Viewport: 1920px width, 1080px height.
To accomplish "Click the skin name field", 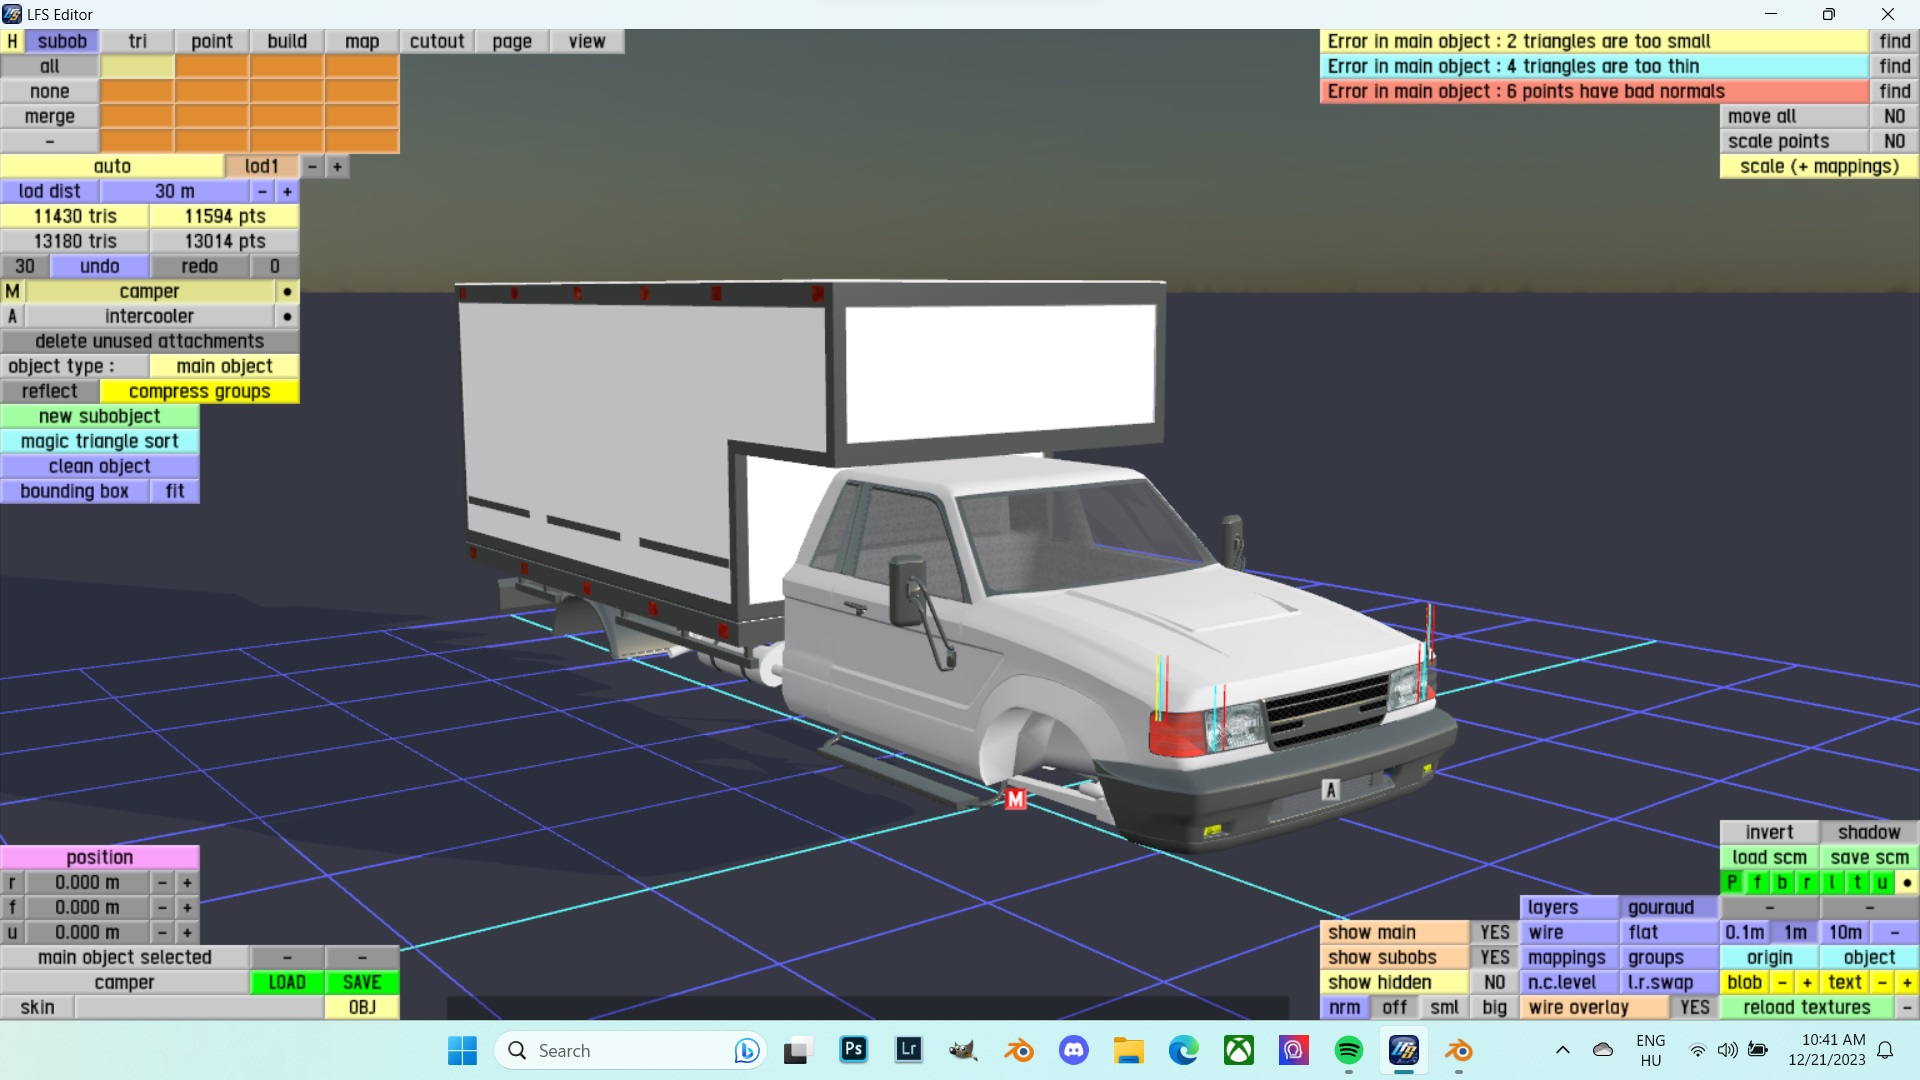I will [x=199, y=1007].
